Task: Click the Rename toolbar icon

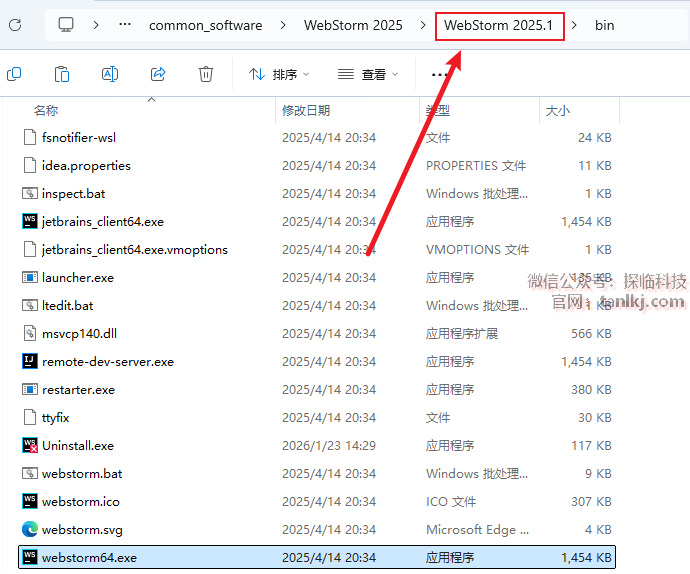Action: tap(110, 74)
